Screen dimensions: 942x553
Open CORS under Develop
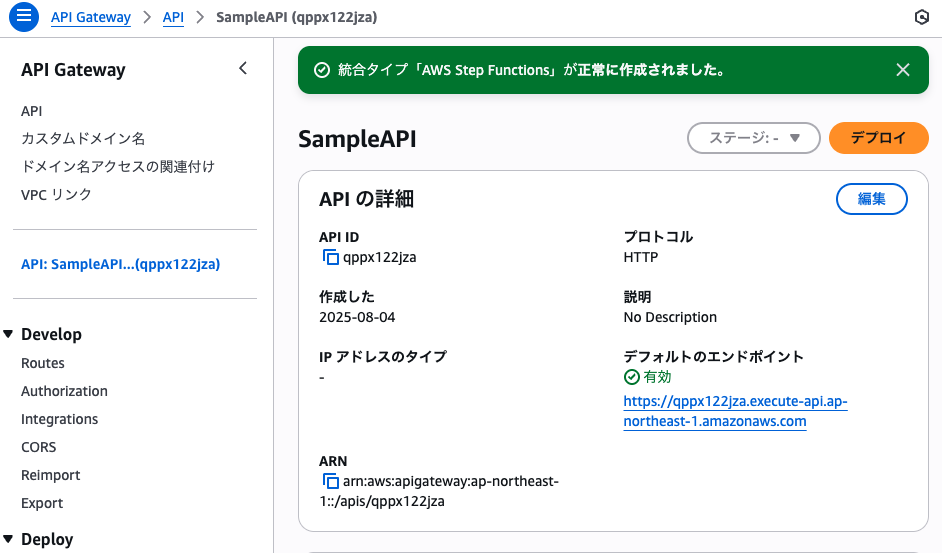38,447
